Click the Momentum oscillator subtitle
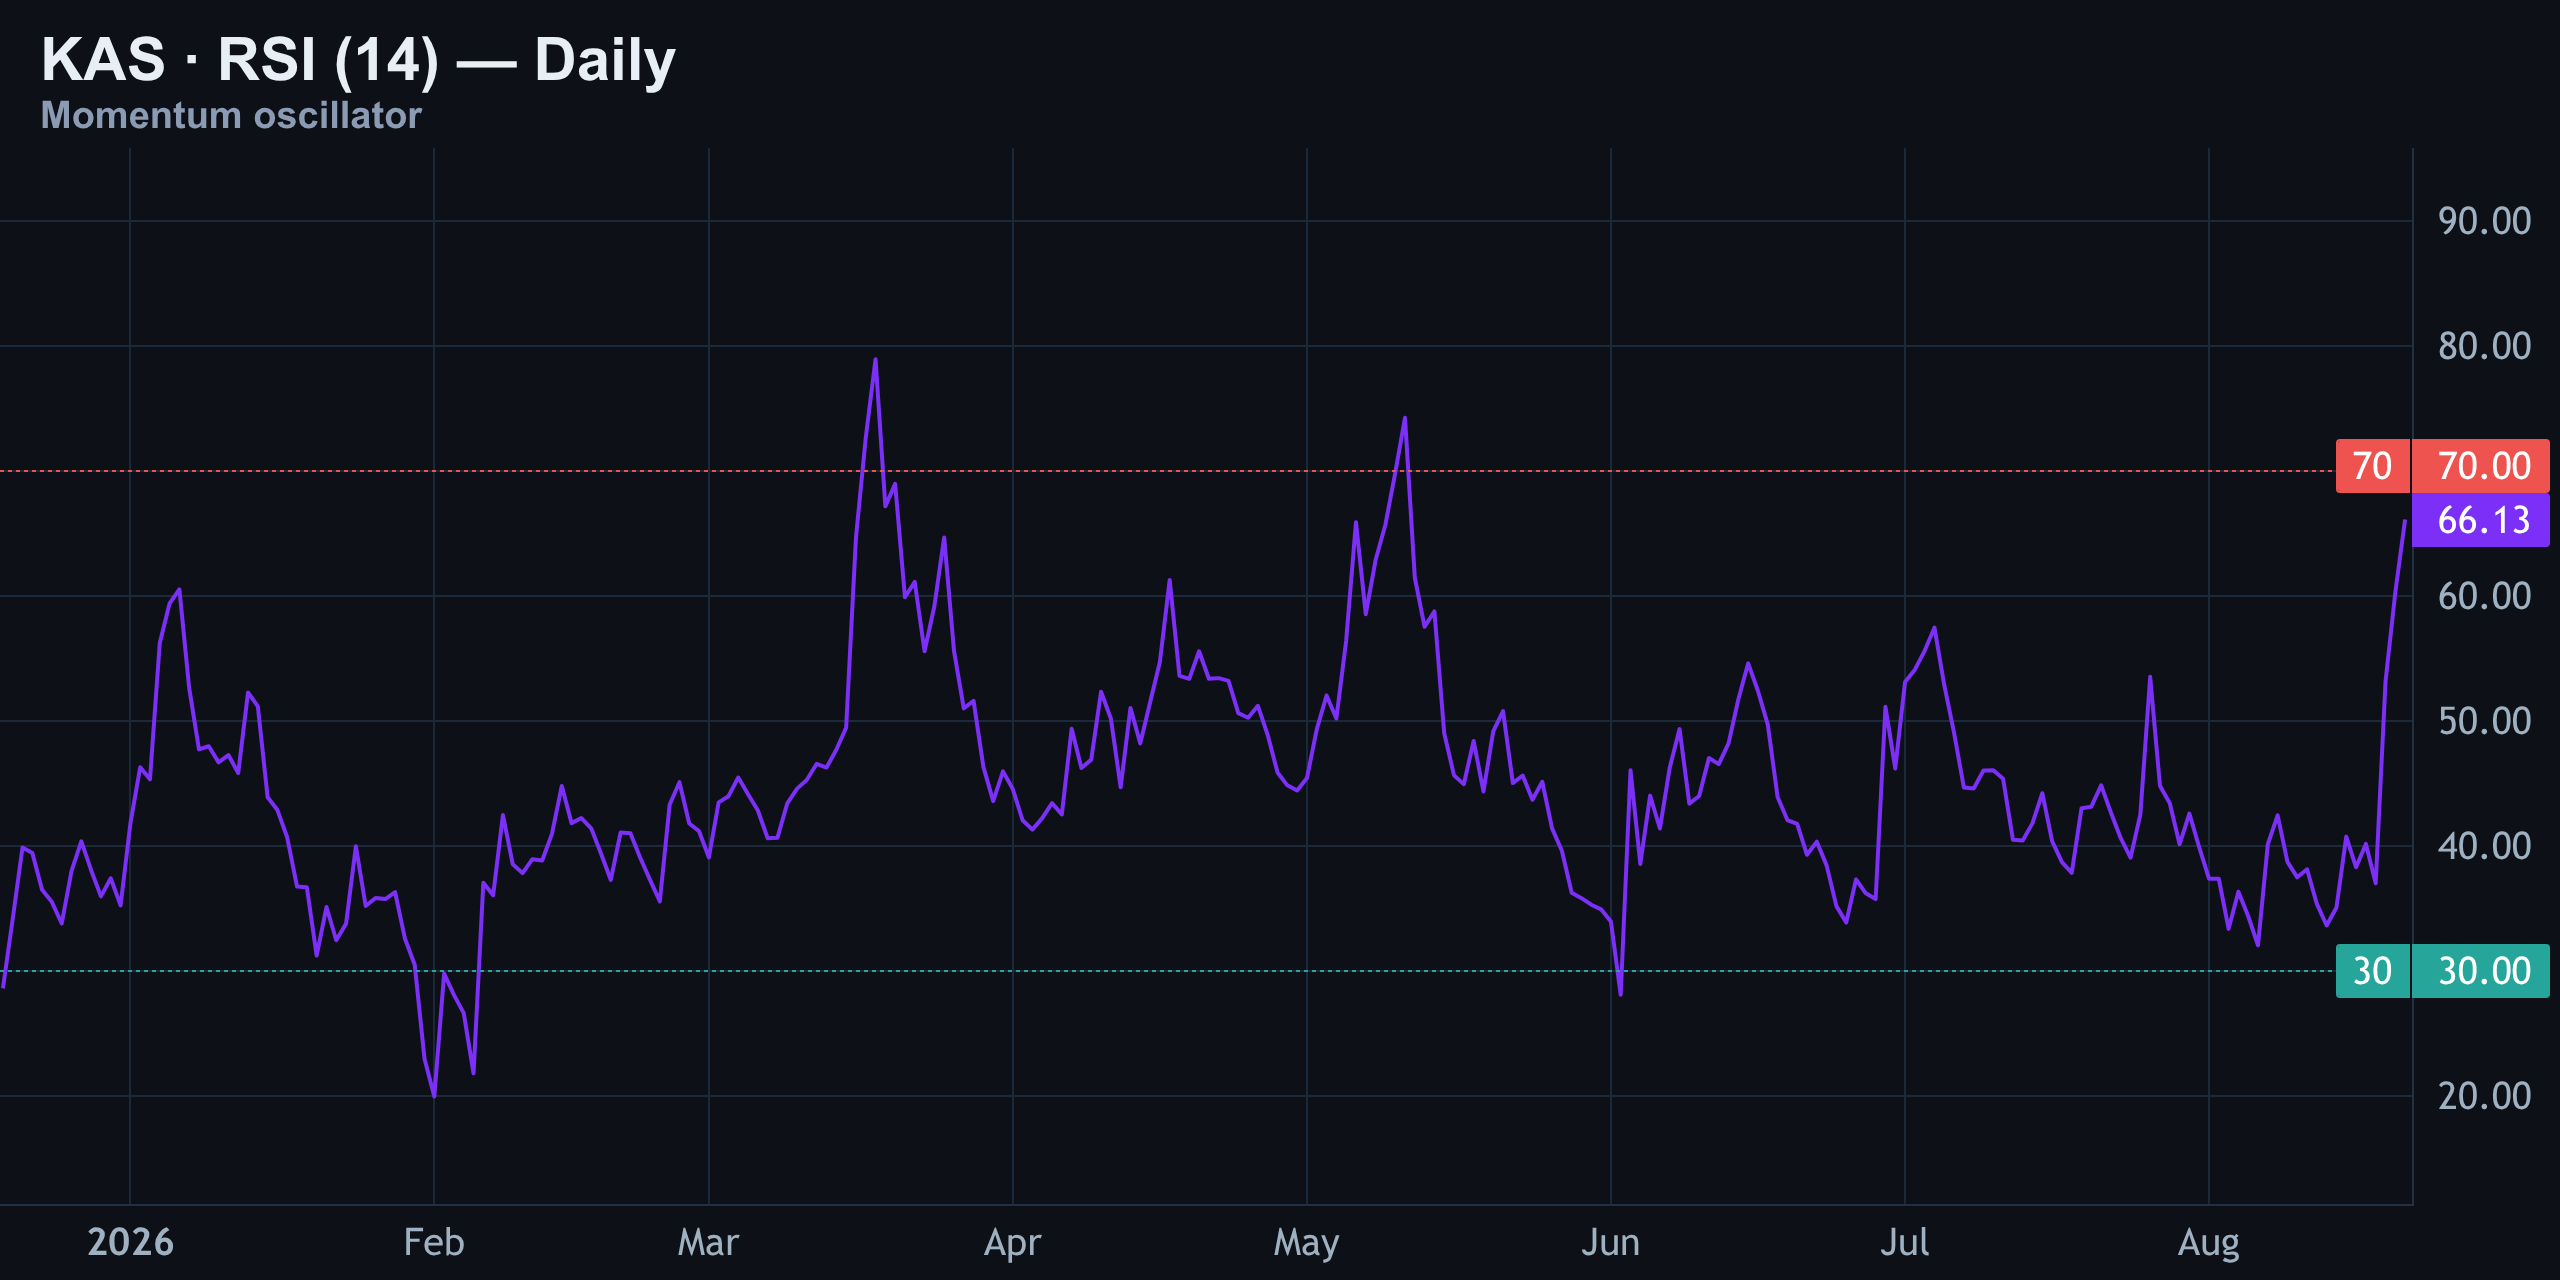This screenshot has width=2560, height=1280. (x=231, y=116)
